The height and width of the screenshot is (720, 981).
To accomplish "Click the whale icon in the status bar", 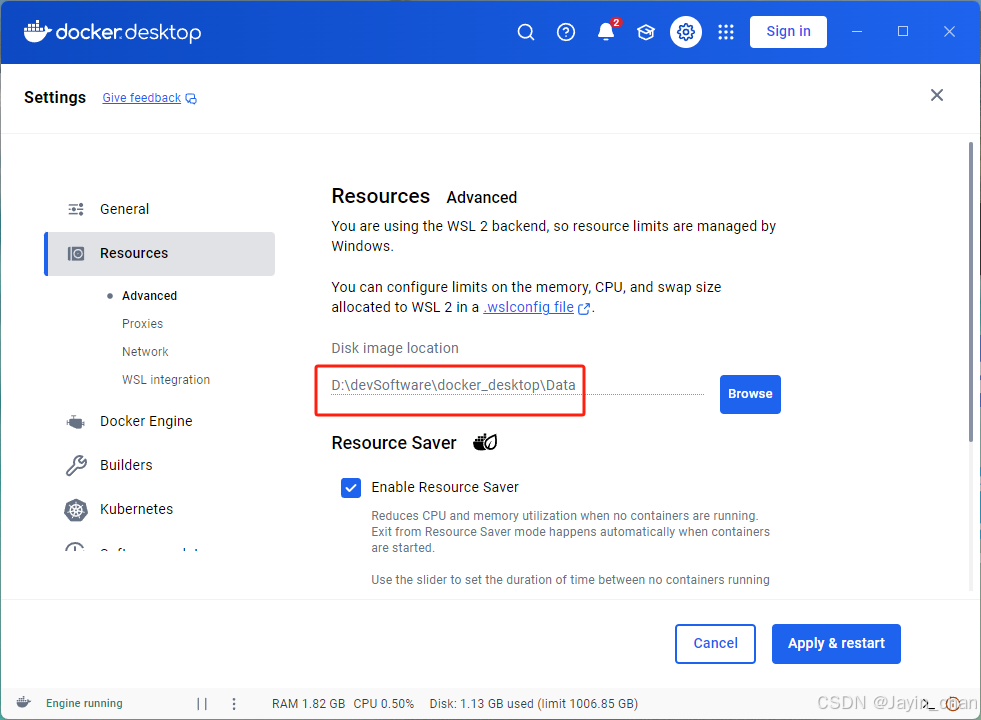I will pyautogui.click(x=24, y=702).
